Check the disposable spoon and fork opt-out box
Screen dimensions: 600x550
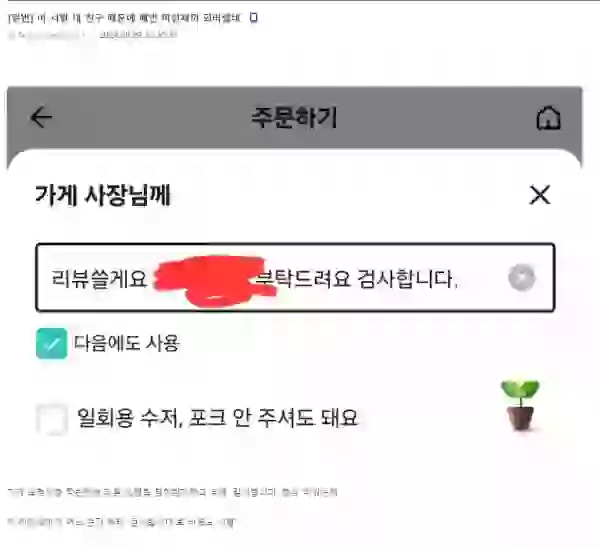click(52, 418)
